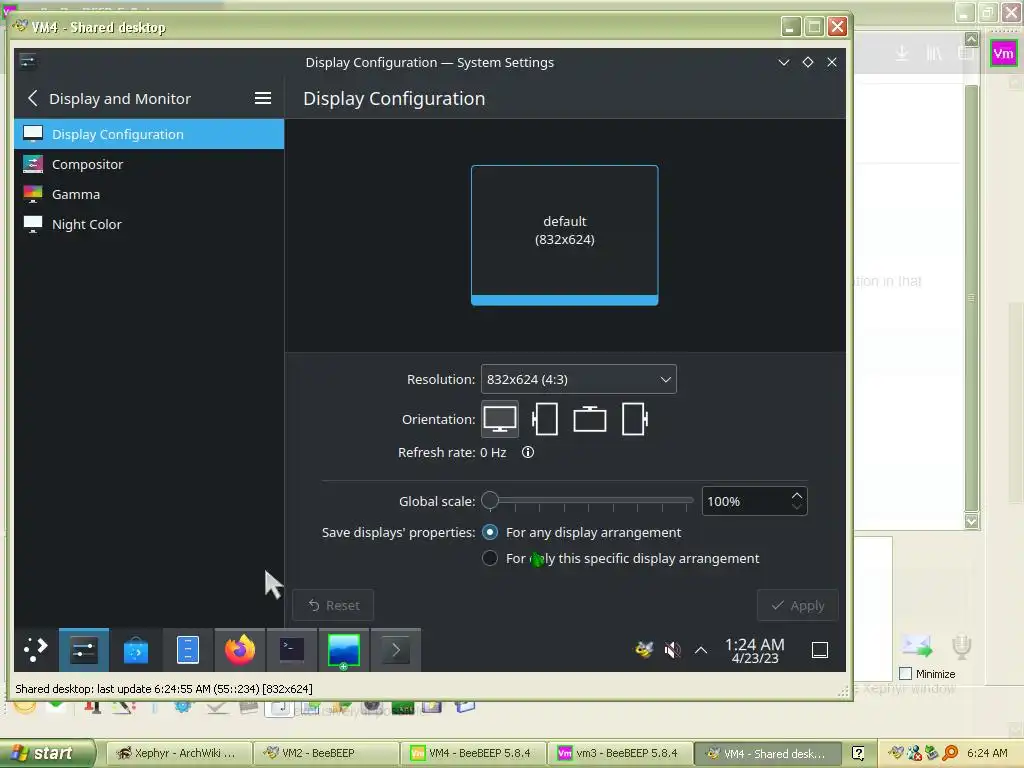Click the blue landscape image icon in panel
The image size is (1024, 768).
pyautogui.click(x=344, y=650)
